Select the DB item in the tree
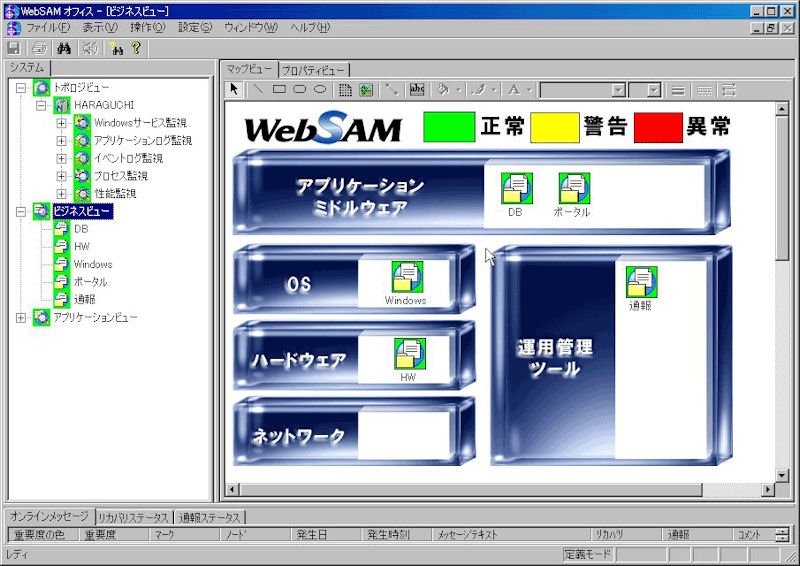 click(x=81, y=229)
